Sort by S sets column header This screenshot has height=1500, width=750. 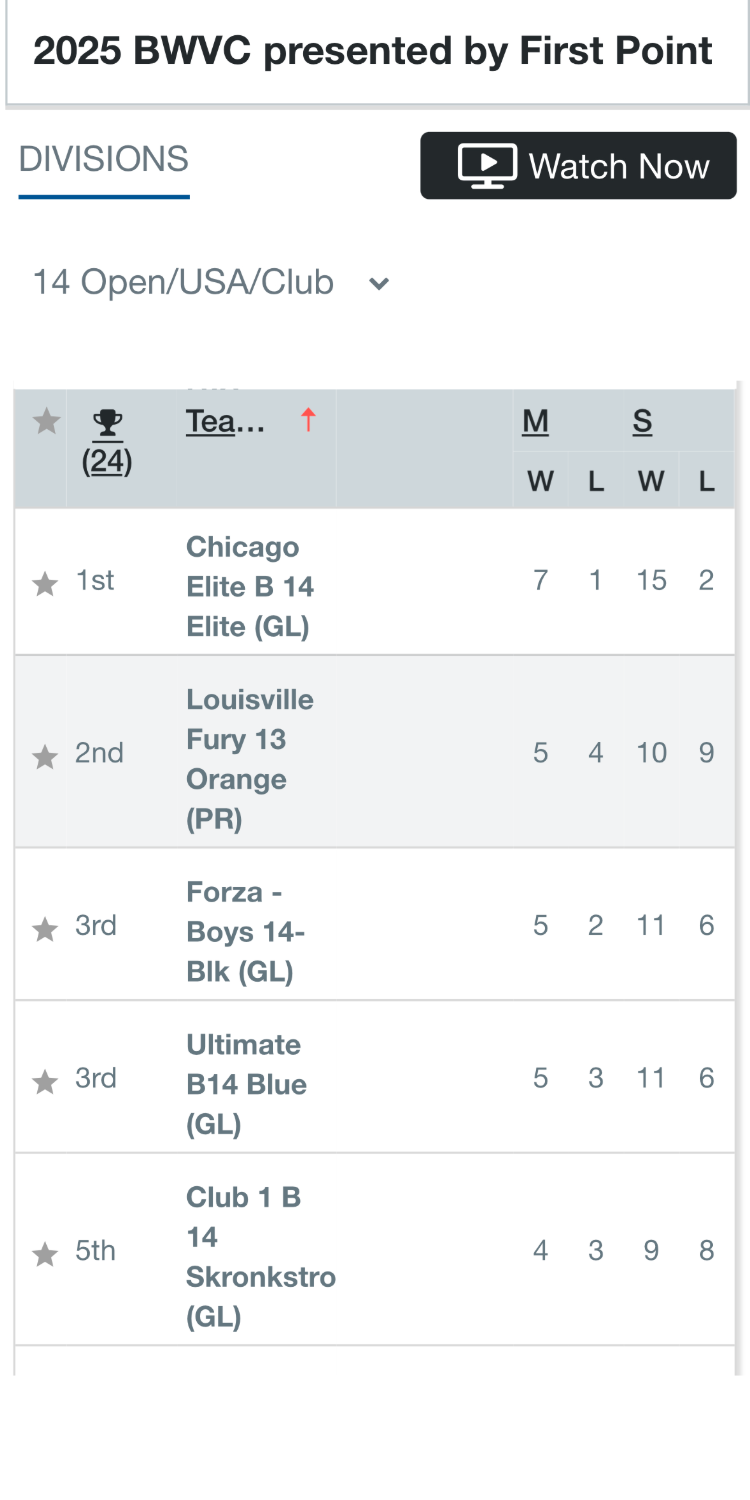click(642, 422)
